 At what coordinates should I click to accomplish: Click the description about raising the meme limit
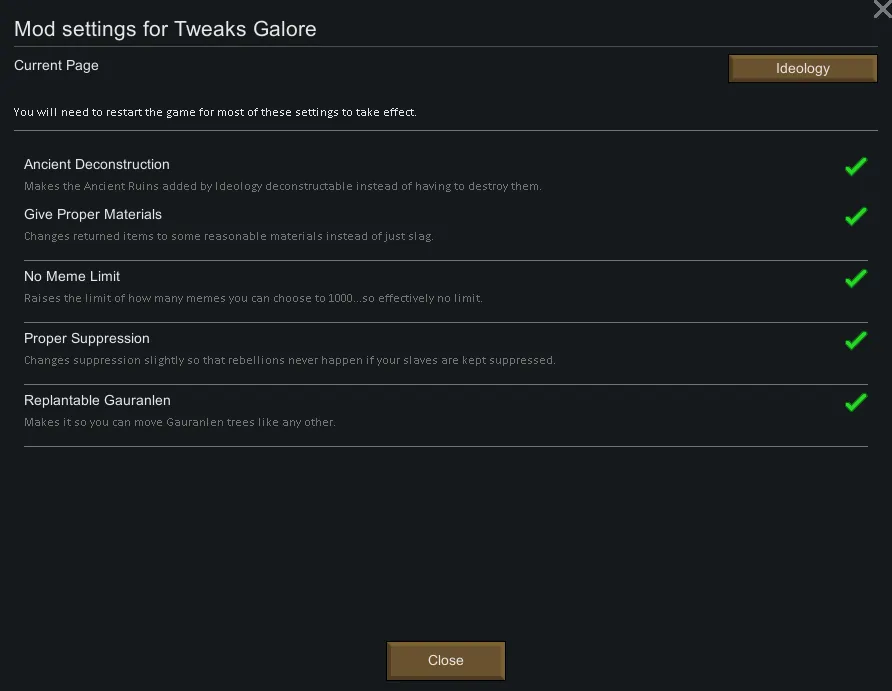pyautogui.click(x=253, y=298)
